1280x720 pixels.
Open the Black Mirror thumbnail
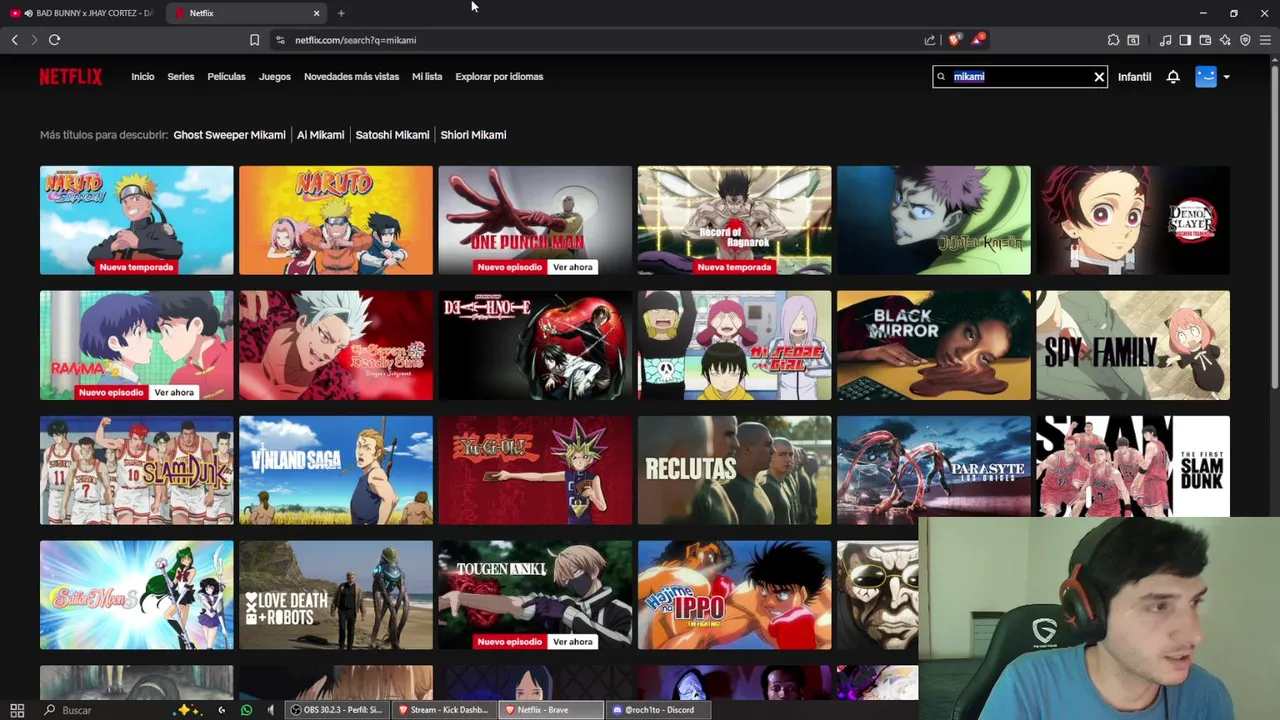click(x=933, y=345)
